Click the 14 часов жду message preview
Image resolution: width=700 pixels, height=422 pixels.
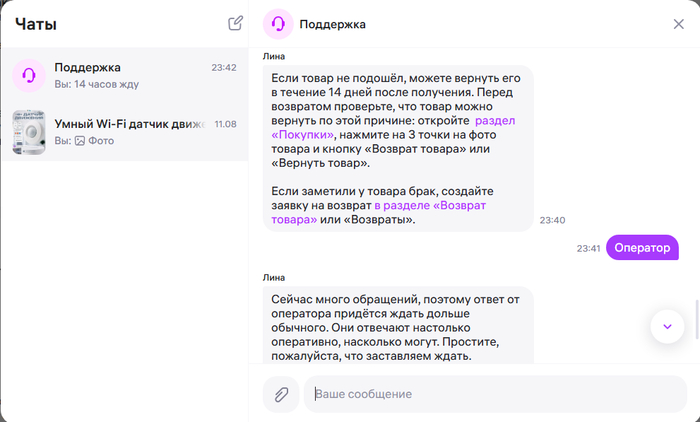107,84
